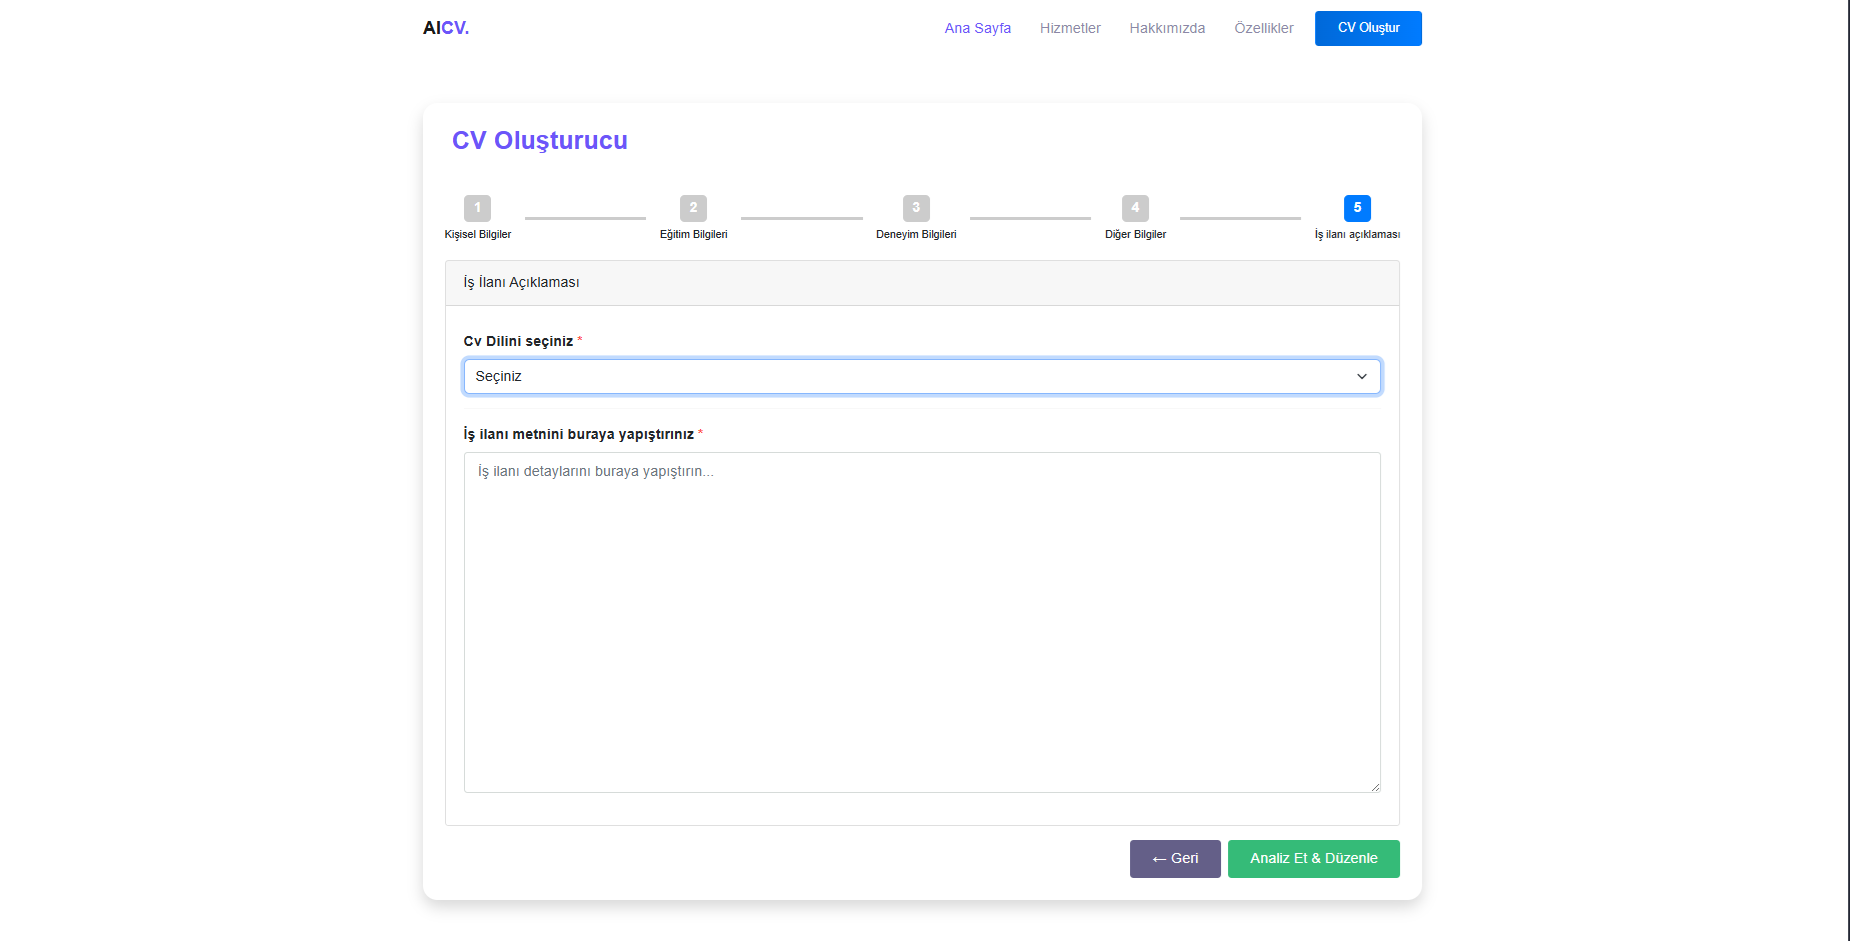Click the page vertical scrollbar
This screenshot has width=1850, height=941.
click(1848, 470)
